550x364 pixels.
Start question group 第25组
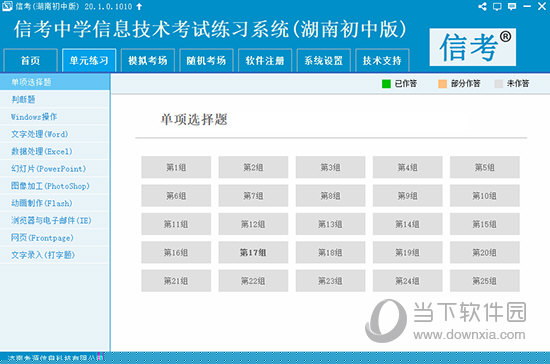coord(485,281)
